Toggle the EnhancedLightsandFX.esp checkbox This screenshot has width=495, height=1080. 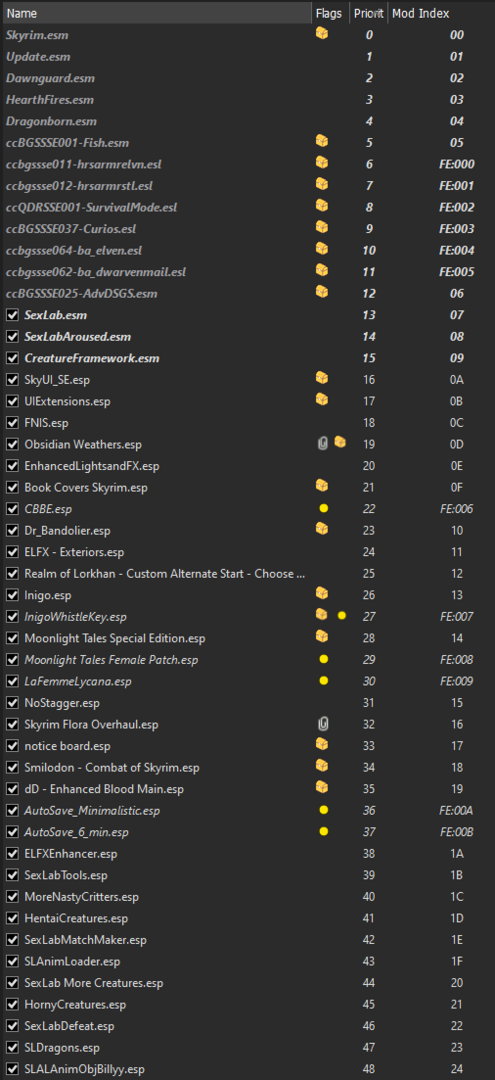coord(12,466)
